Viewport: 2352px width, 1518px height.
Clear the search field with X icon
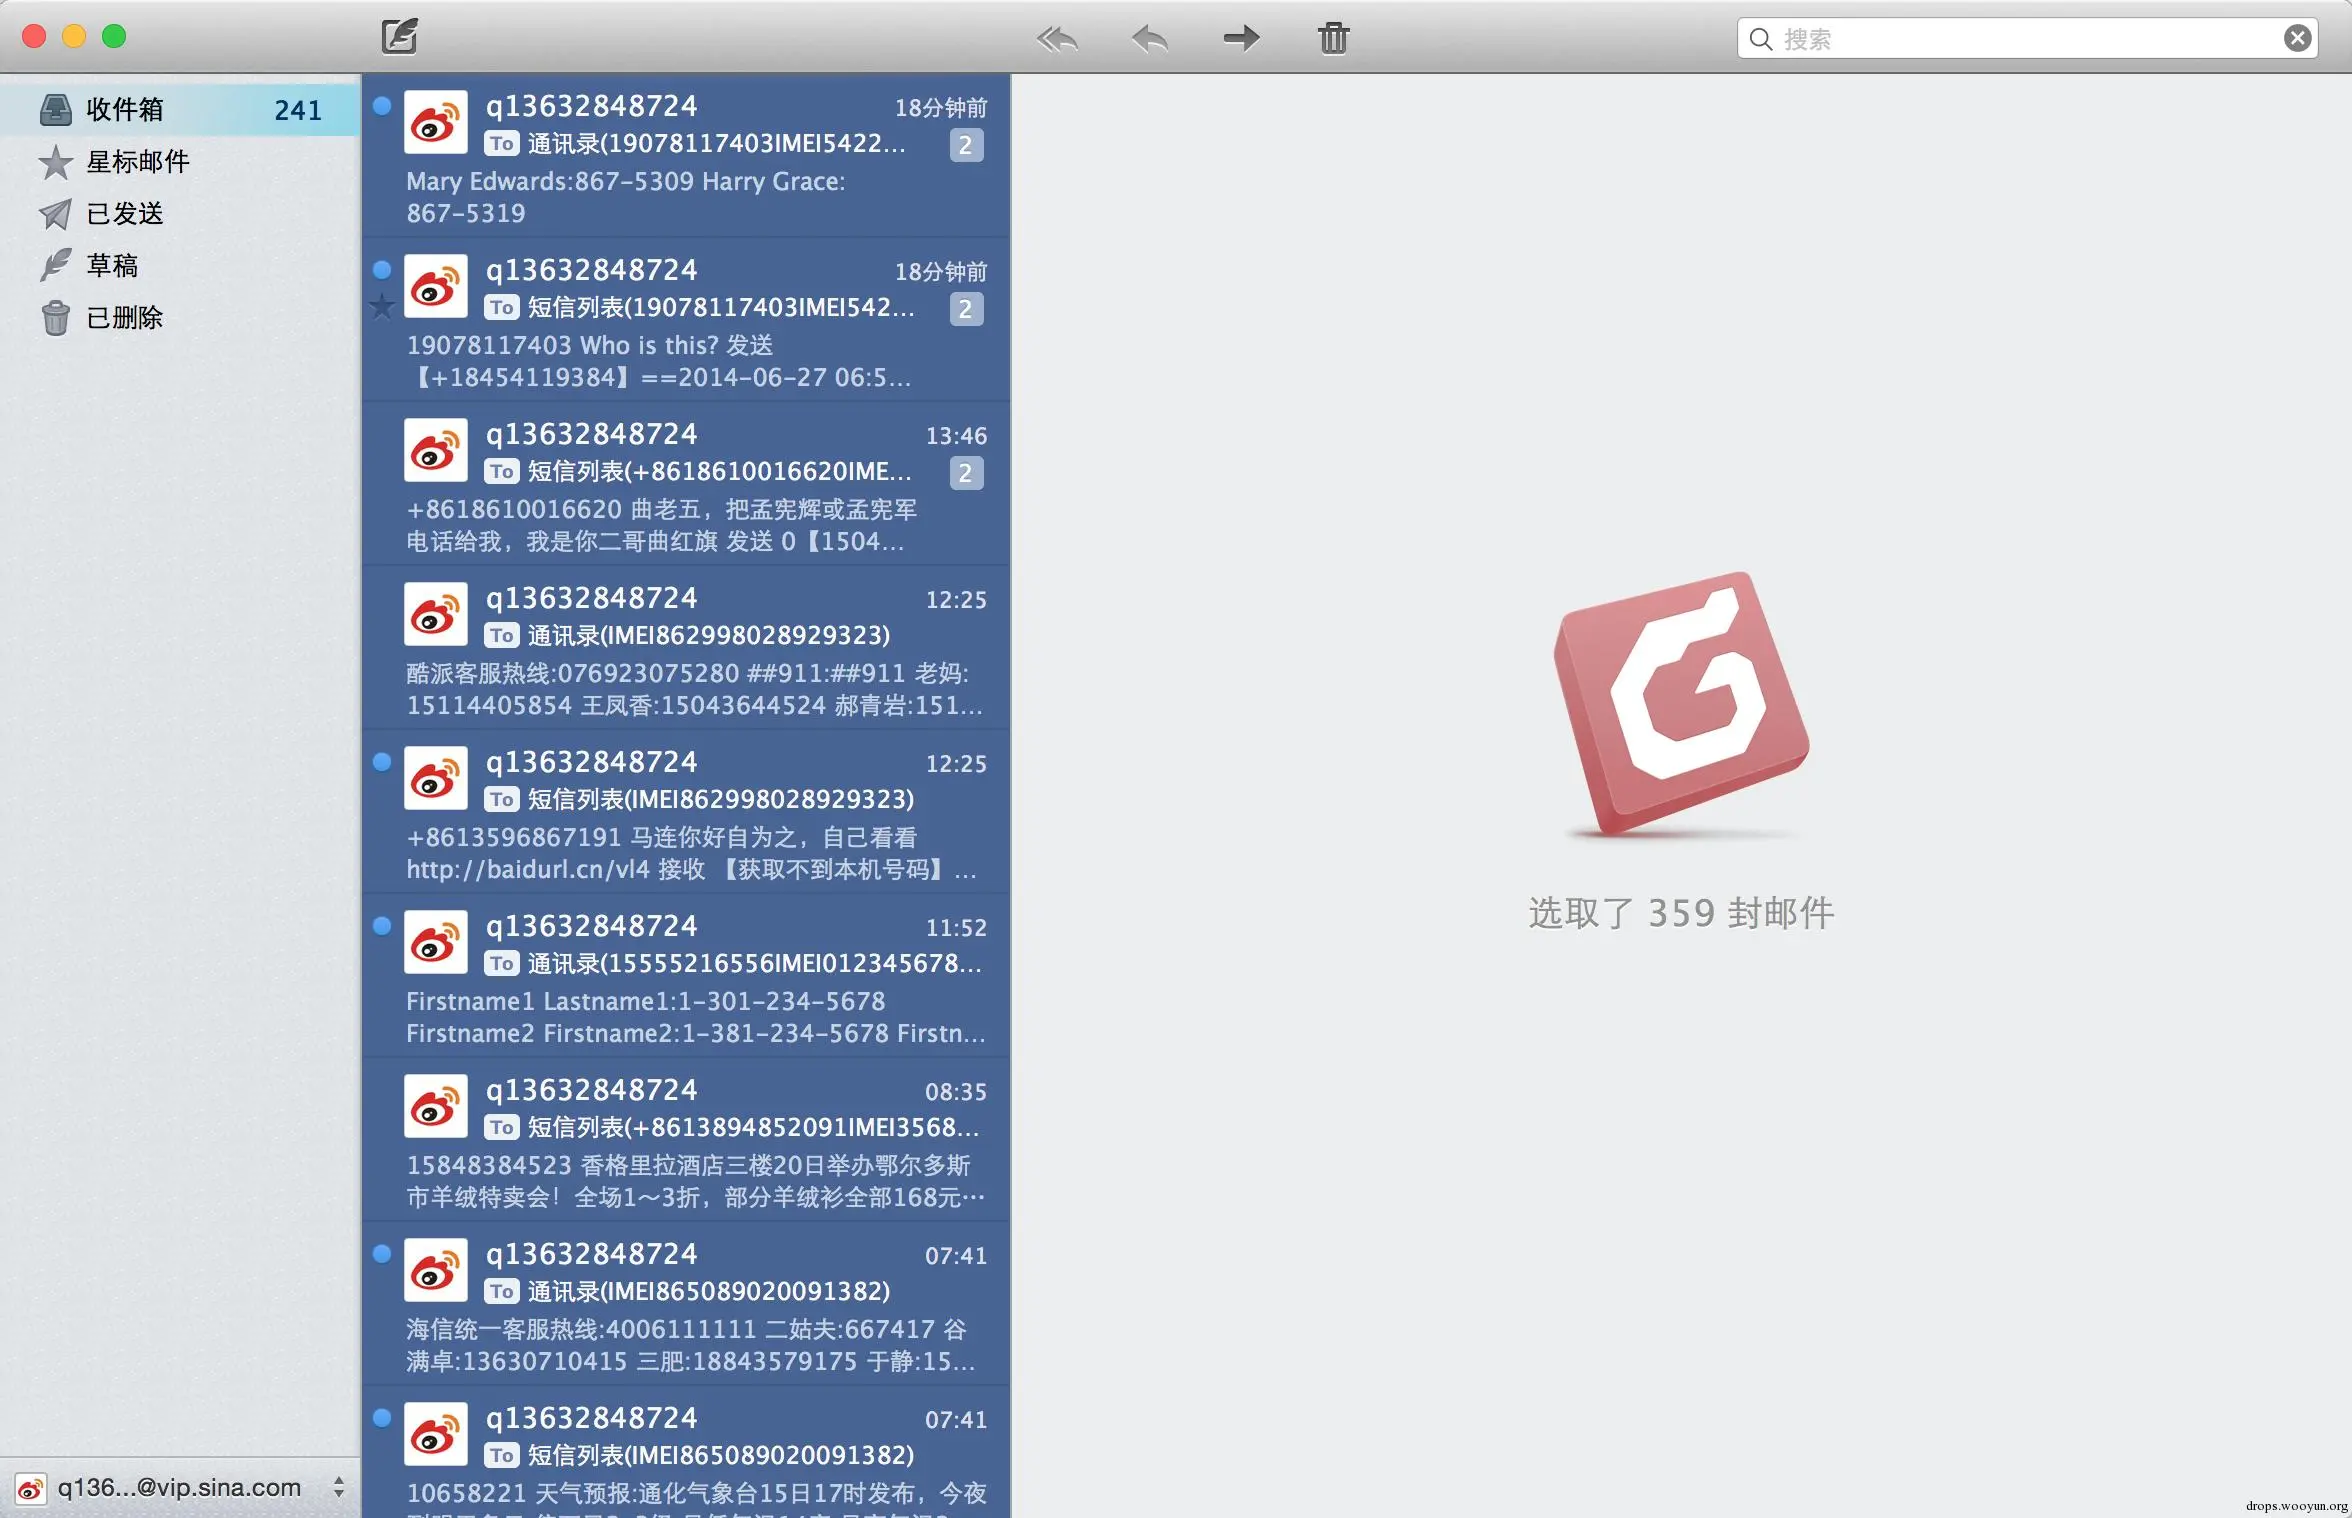[2297, 39]
